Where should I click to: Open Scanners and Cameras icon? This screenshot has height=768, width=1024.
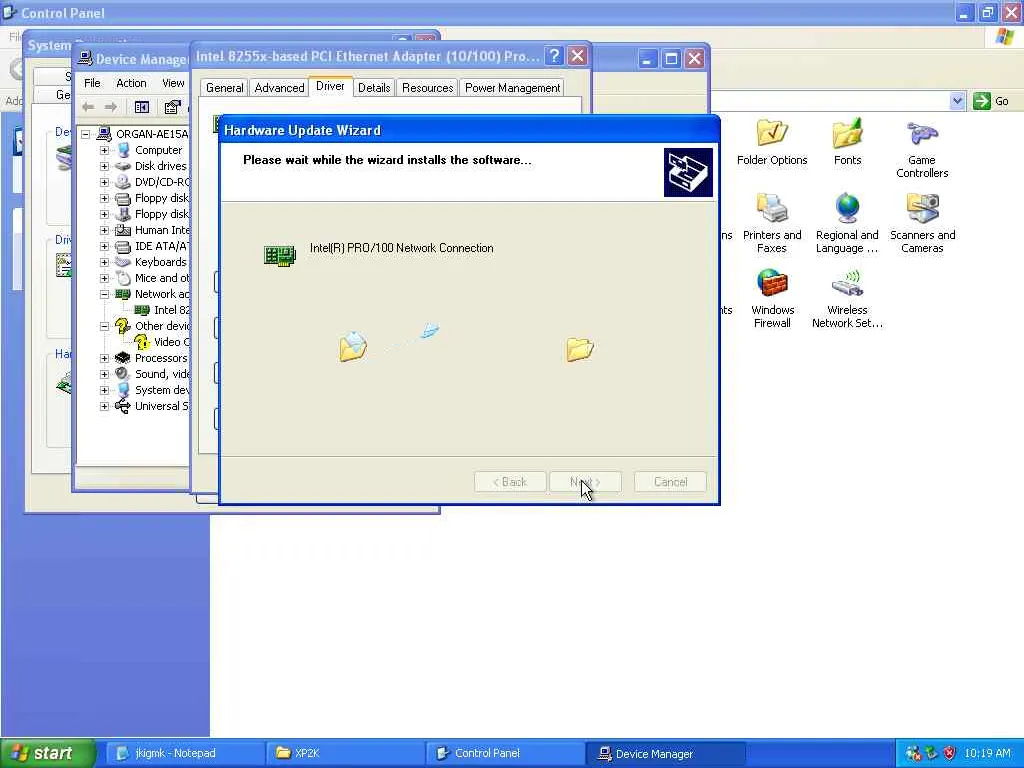point(922,224)
